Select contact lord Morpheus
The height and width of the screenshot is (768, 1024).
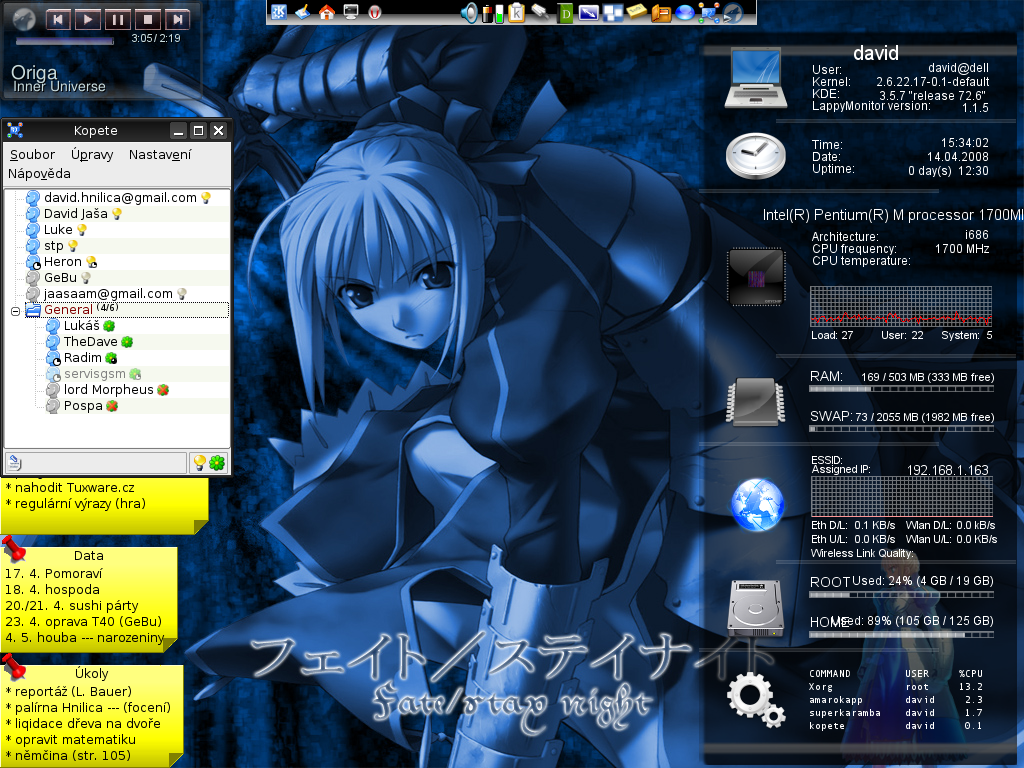[108, 390]
